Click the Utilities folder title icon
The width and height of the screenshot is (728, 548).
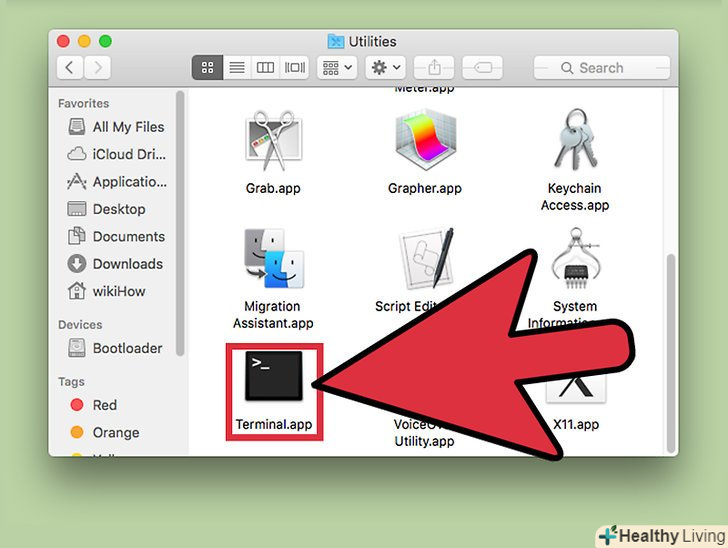click(x=336, y=41)
